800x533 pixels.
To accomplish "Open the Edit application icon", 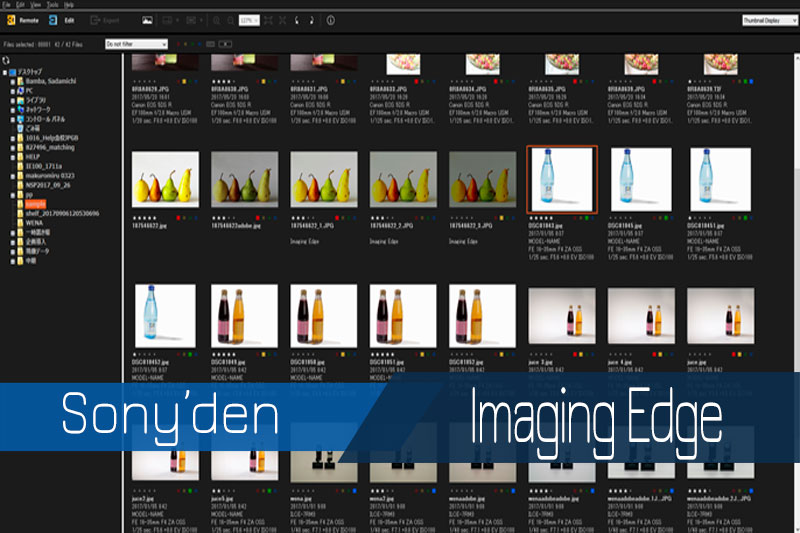I will click(x=53, y=20).
